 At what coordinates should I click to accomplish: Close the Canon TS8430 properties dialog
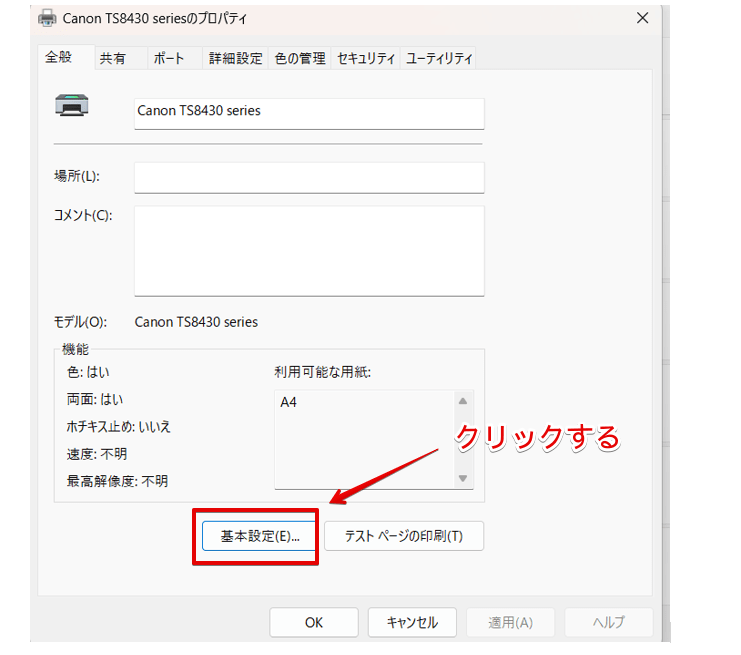(x=642, y=18)
